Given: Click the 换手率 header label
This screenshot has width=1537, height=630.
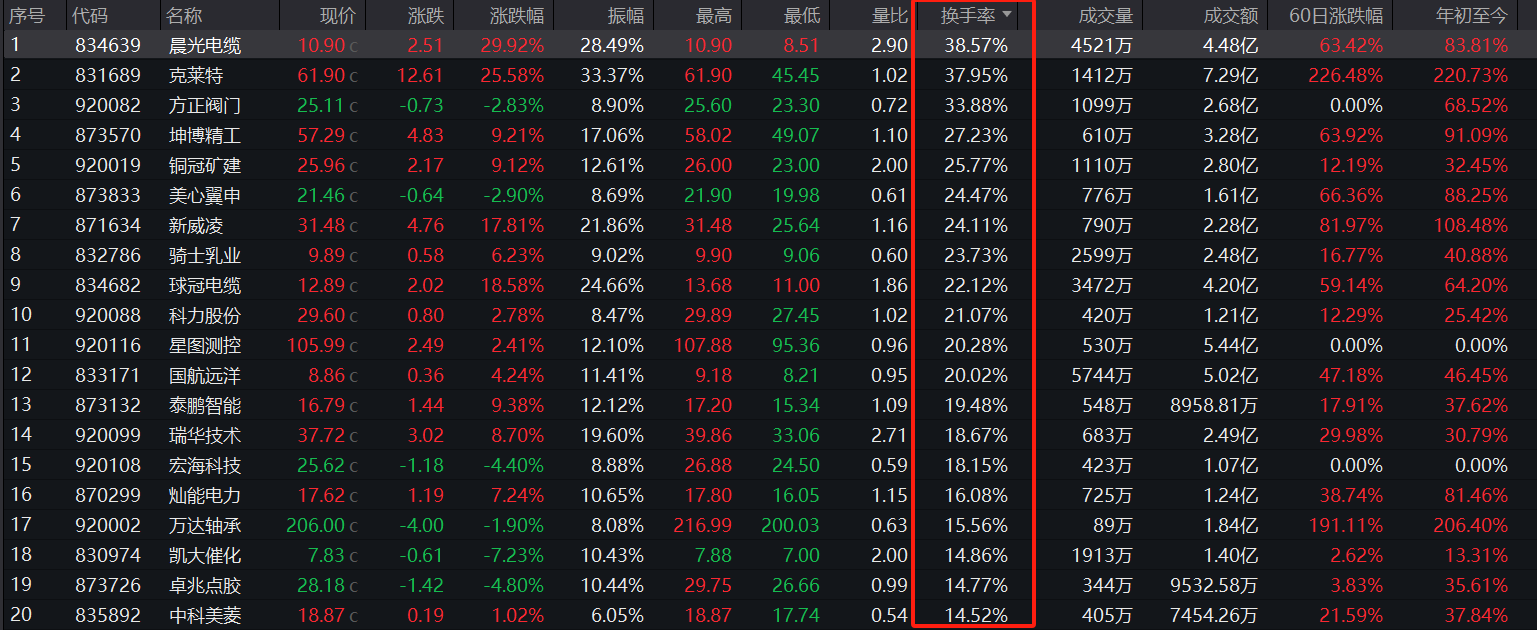Looking at the screenshot, I should [968, 15].
